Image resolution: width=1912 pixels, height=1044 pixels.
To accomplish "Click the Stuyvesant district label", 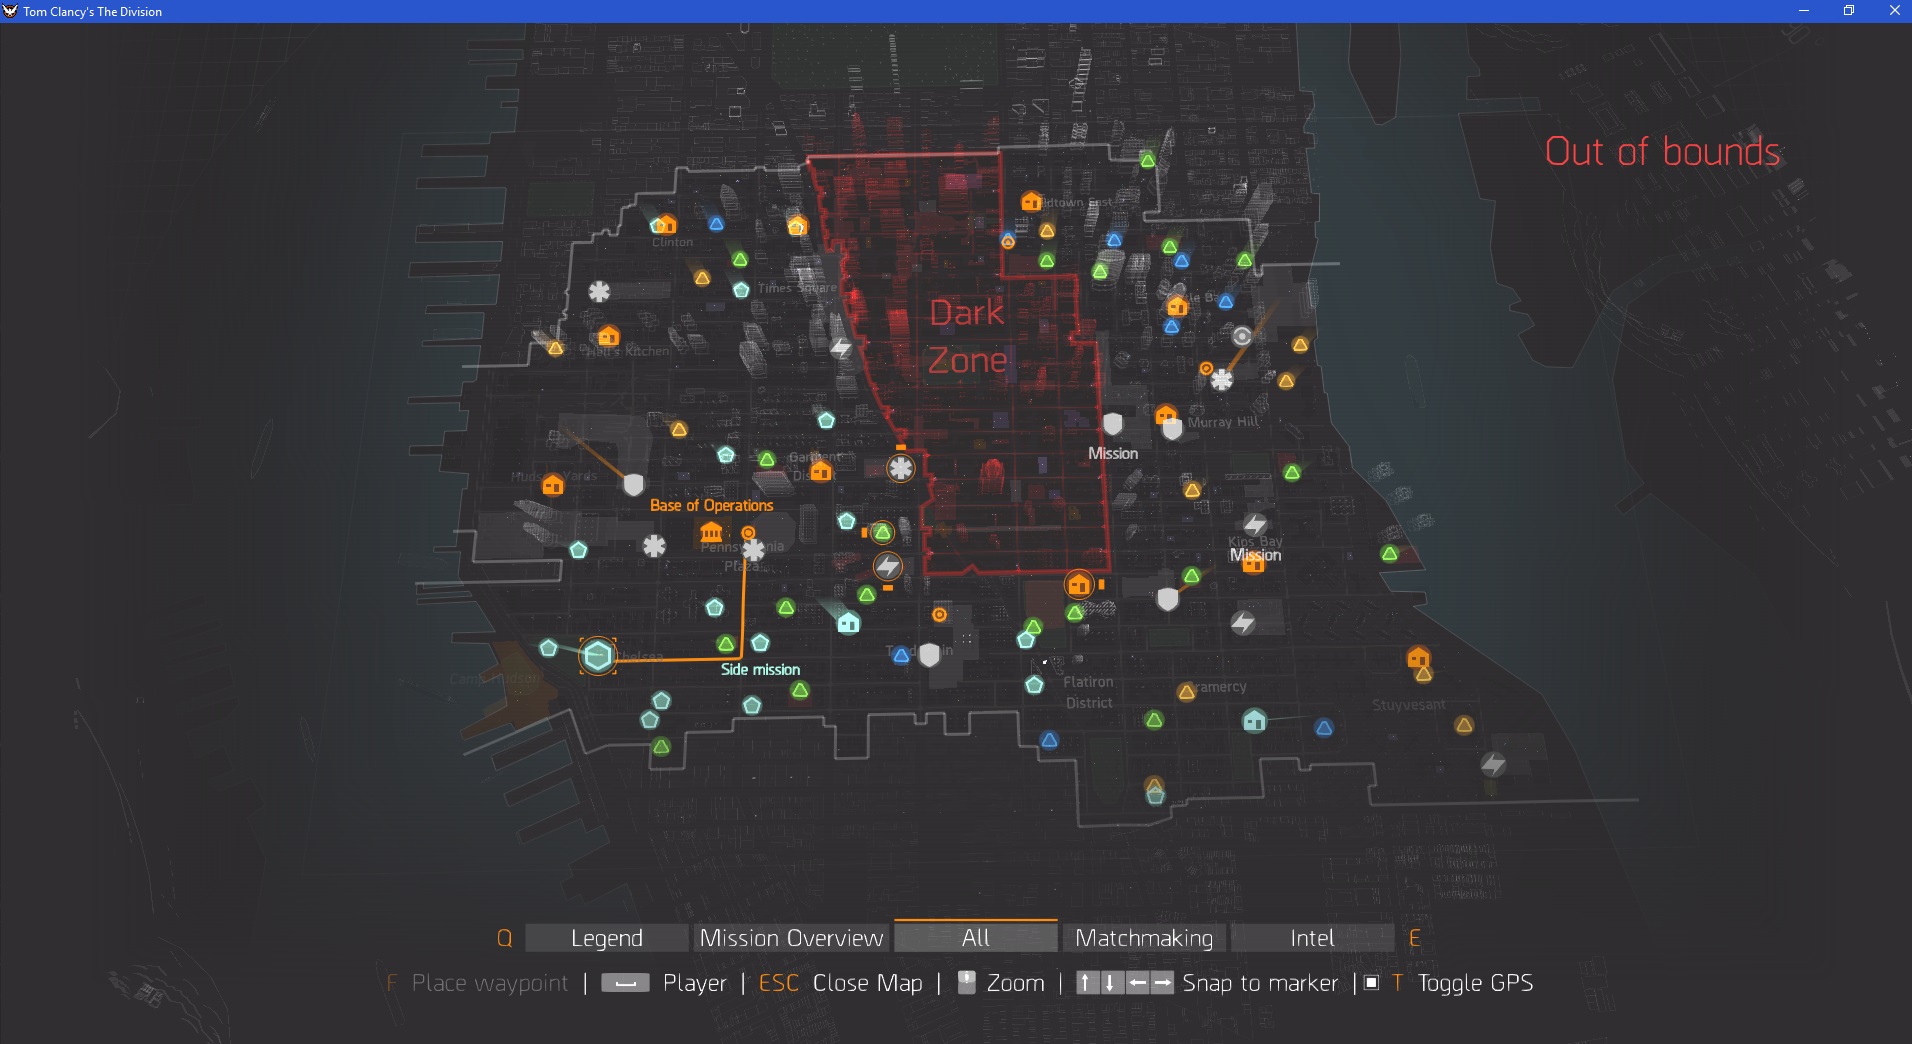I will click(x=1408, y=705).
